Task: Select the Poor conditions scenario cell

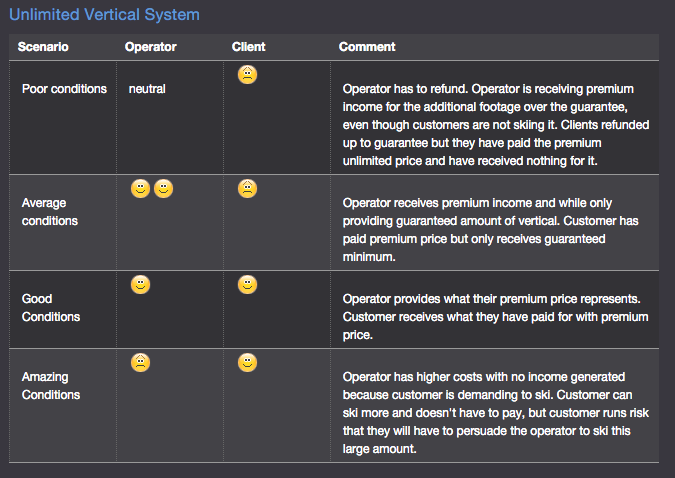Action: pyautogui.click(x=64, y=89)
